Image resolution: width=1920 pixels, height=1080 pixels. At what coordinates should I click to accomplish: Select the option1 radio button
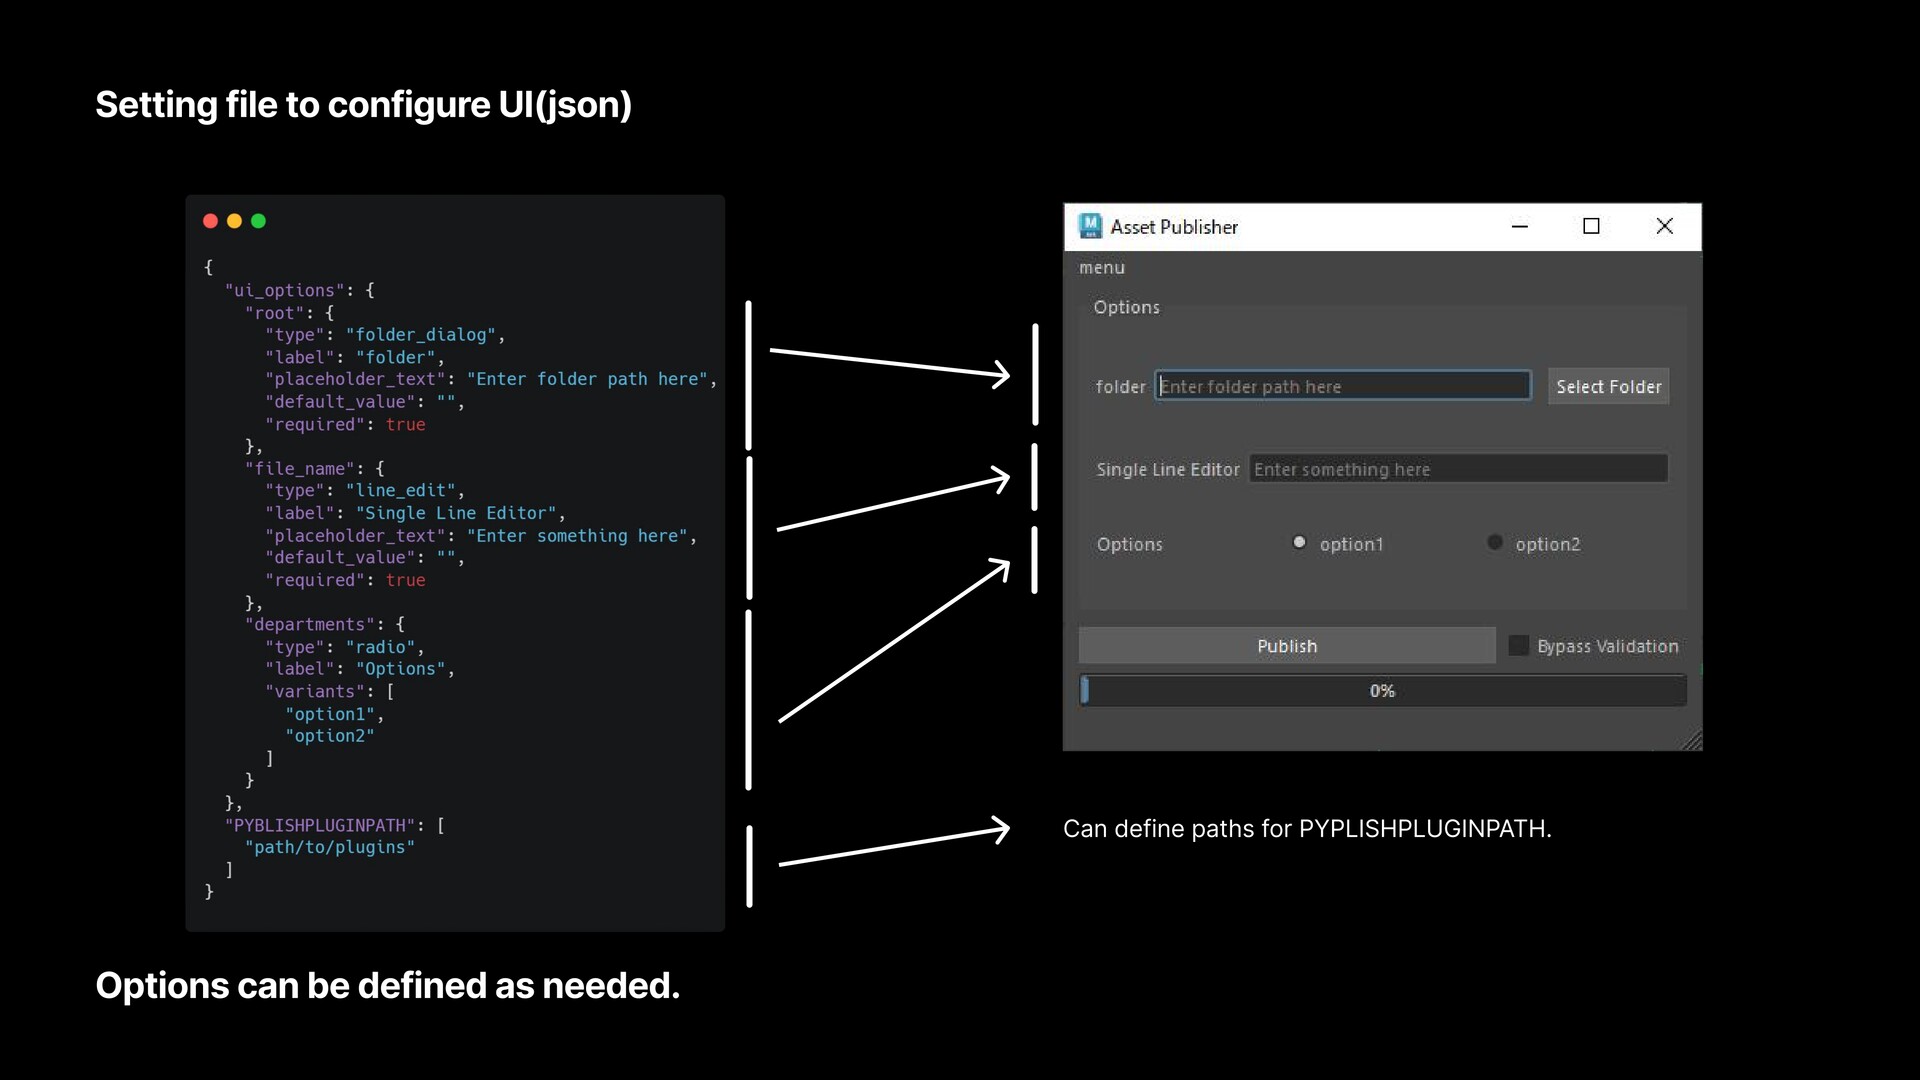(x=1299, y=542)
